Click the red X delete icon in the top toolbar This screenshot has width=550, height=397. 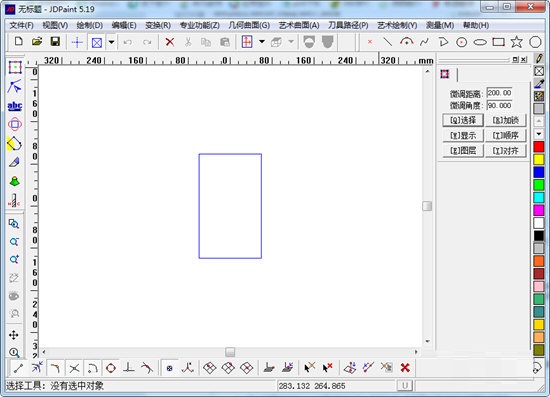(170, 42)
